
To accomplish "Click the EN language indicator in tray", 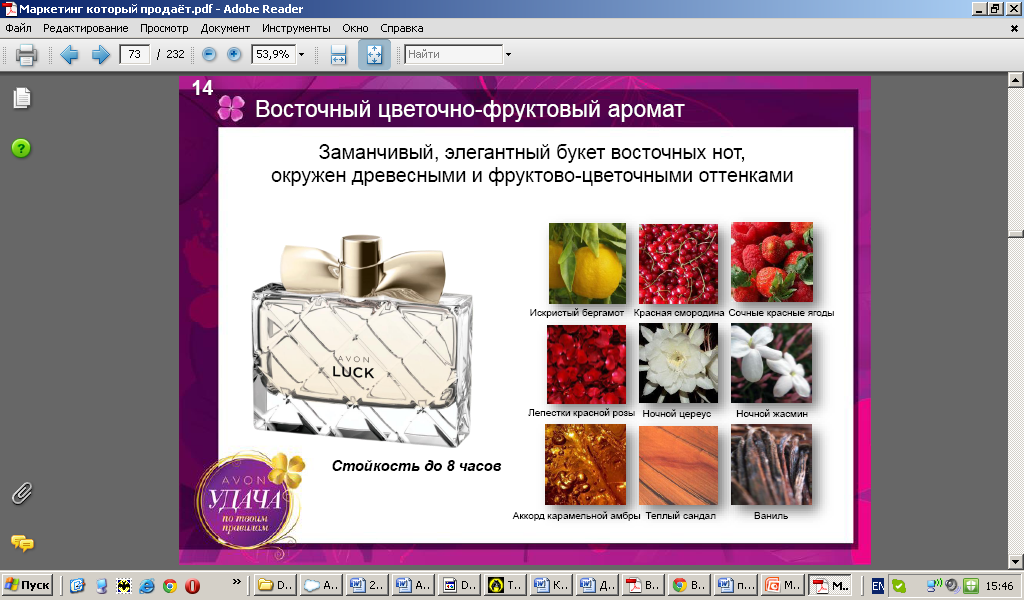I will pos(878,586).
